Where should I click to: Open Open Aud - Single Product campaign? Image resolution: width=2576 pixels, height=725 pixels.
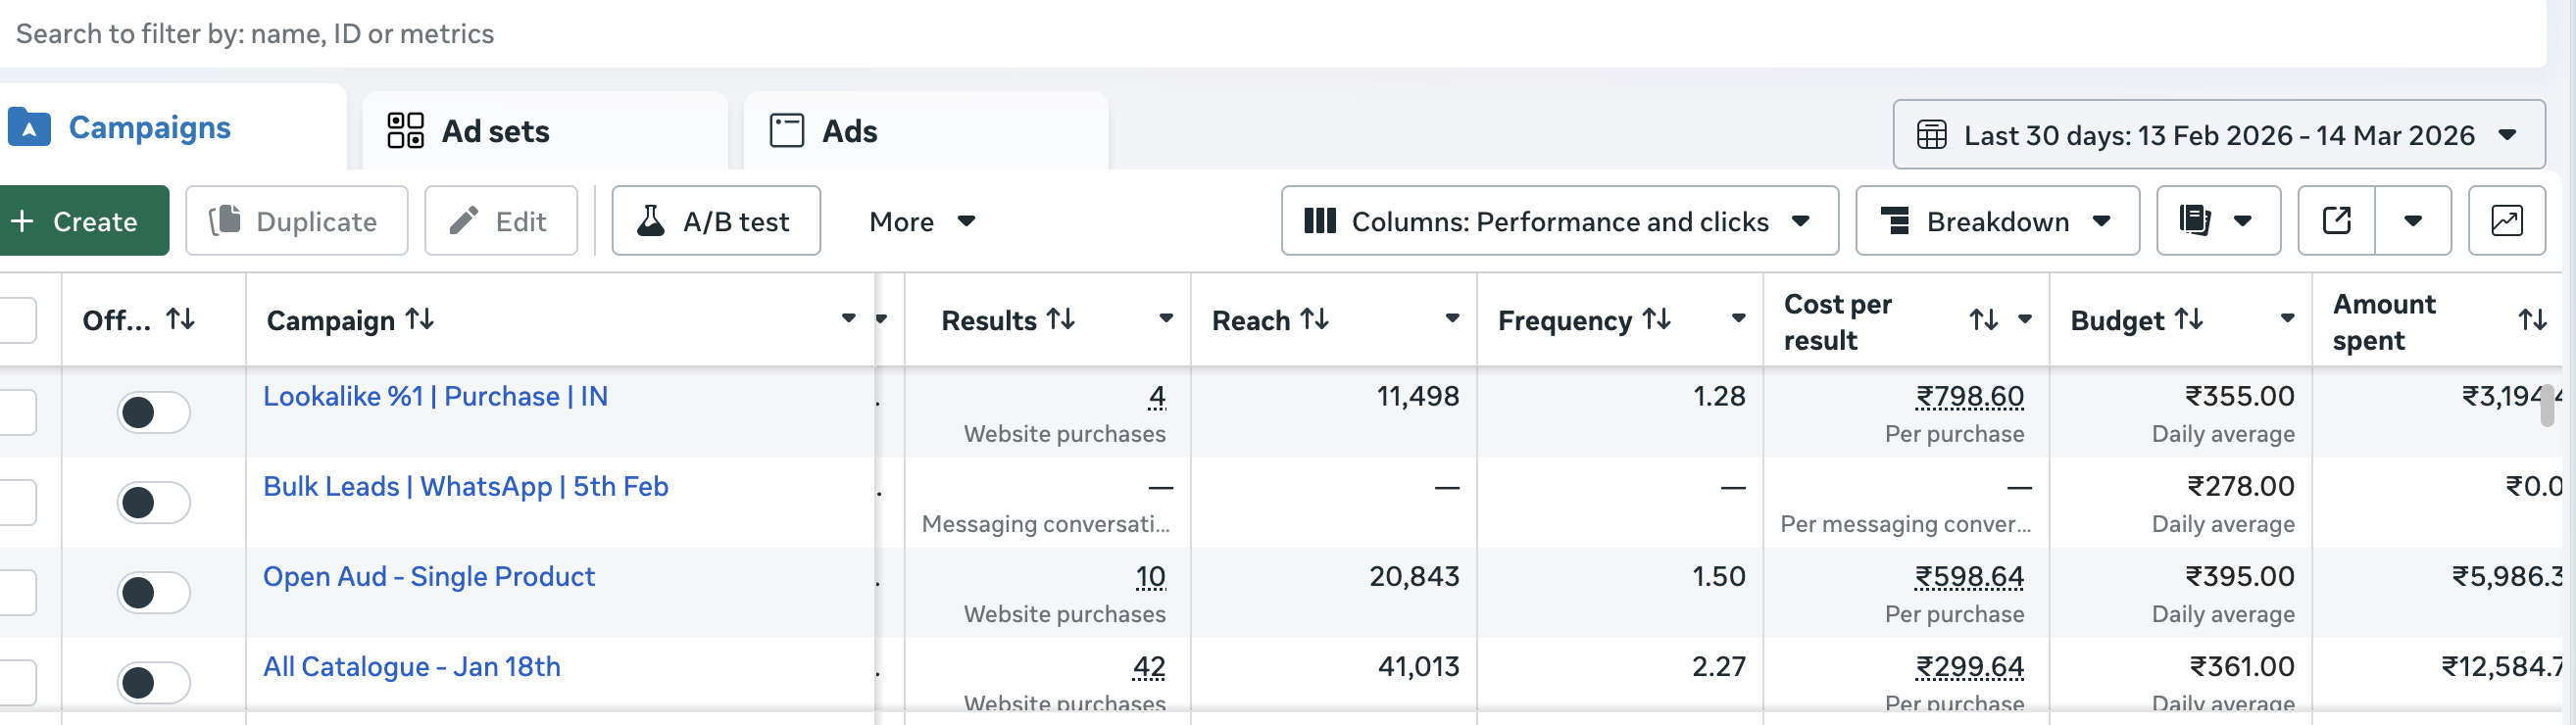point(428,576)
